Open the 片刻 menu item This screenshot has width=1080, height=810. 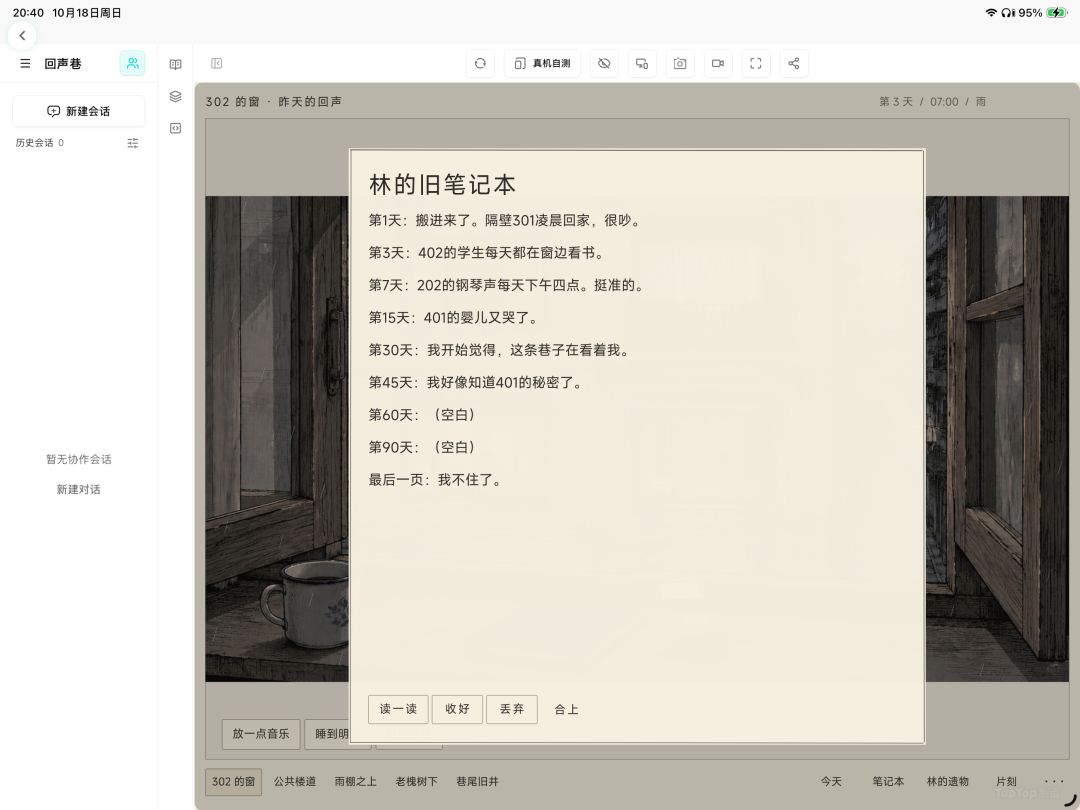pos(1006,782)
